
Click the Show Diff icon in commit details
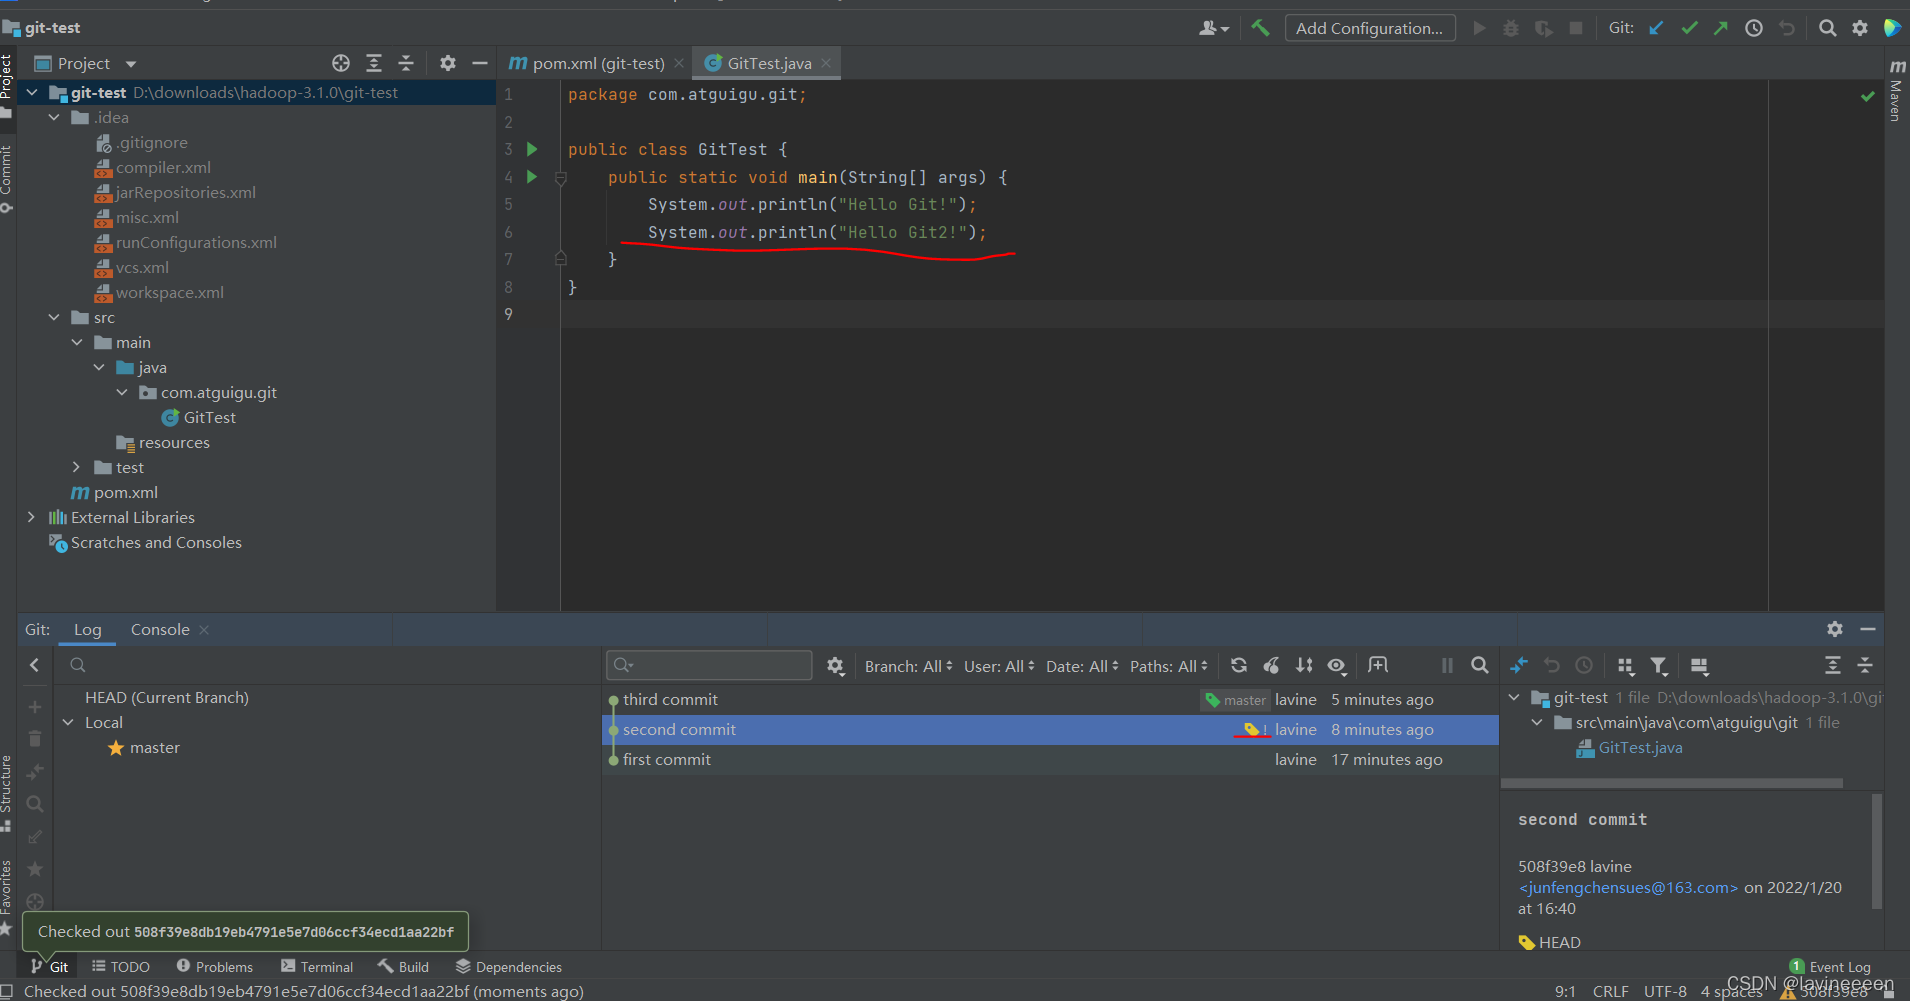(1519, 666)
